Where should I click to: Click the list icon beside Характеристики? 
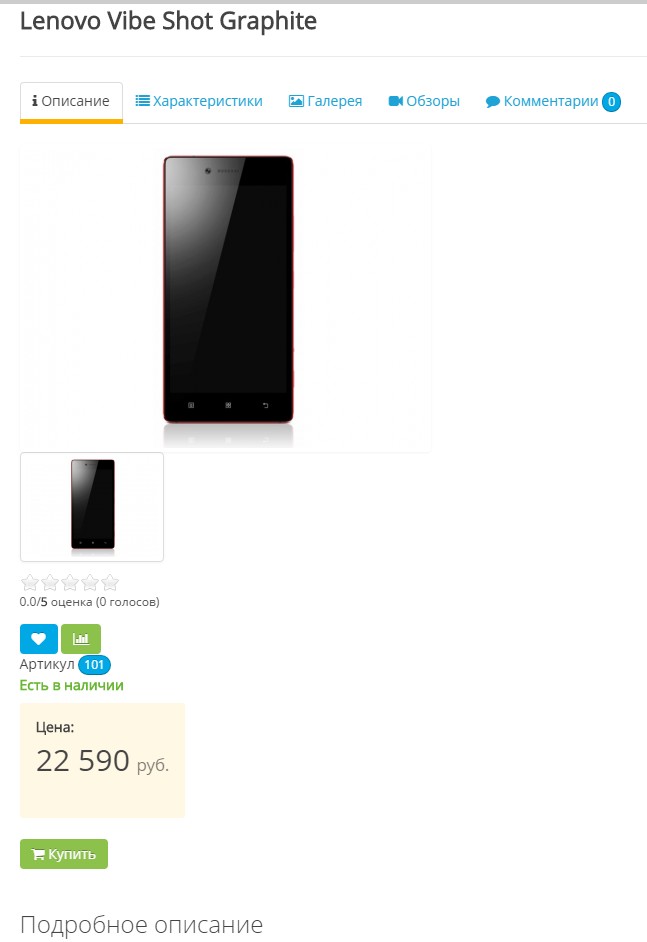point(142,101)
